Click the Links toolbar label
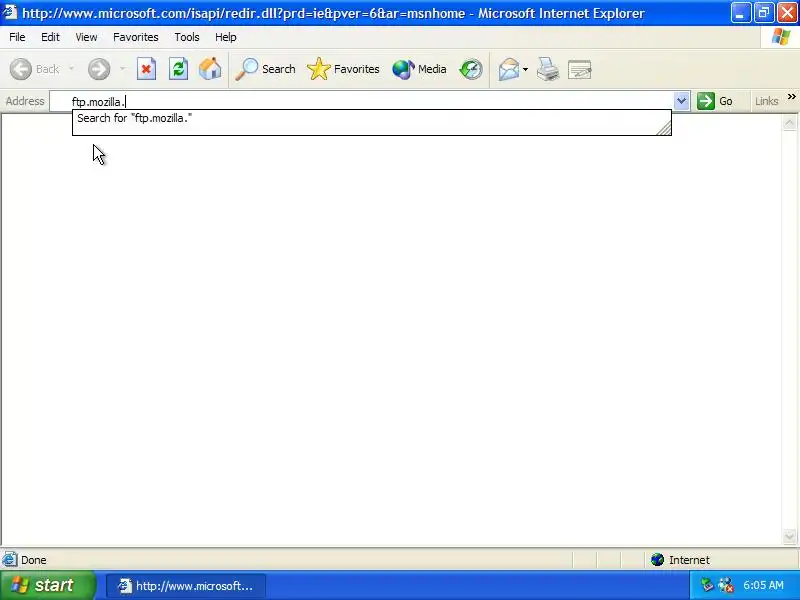The width and height of the screenshot is (800, 600). pyautogui.click(x=766, y=101)
